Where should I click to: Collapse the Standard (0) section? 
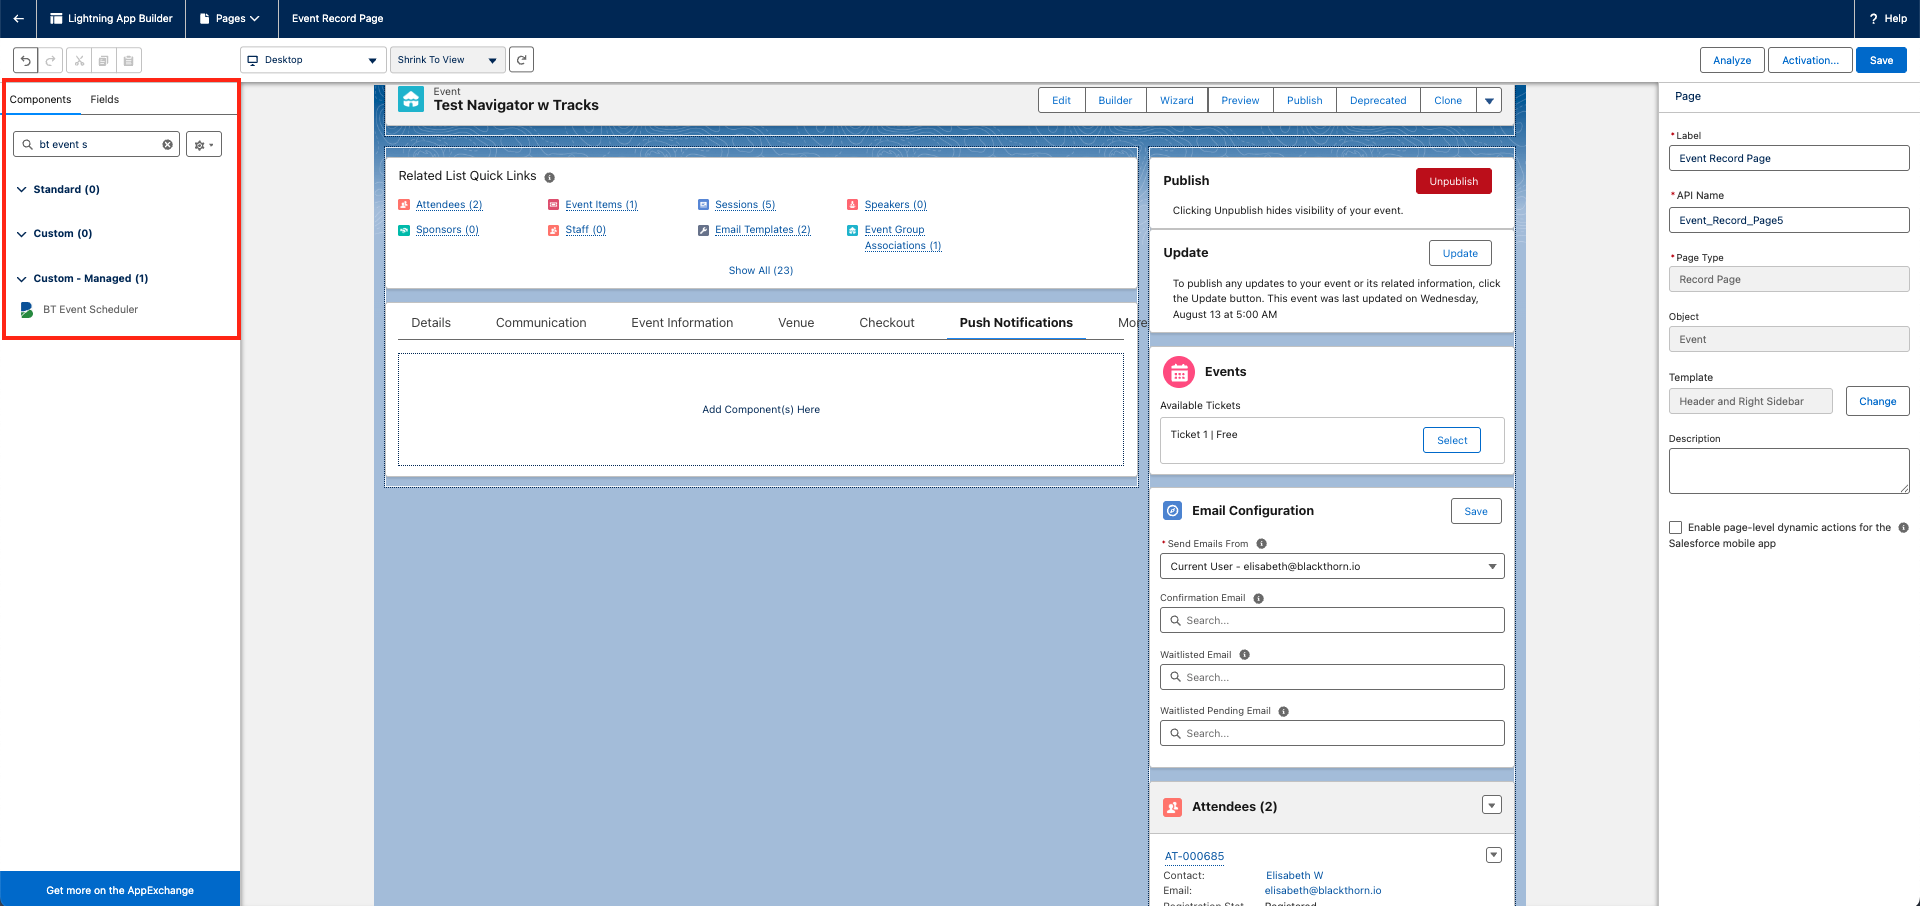point(21,189)
